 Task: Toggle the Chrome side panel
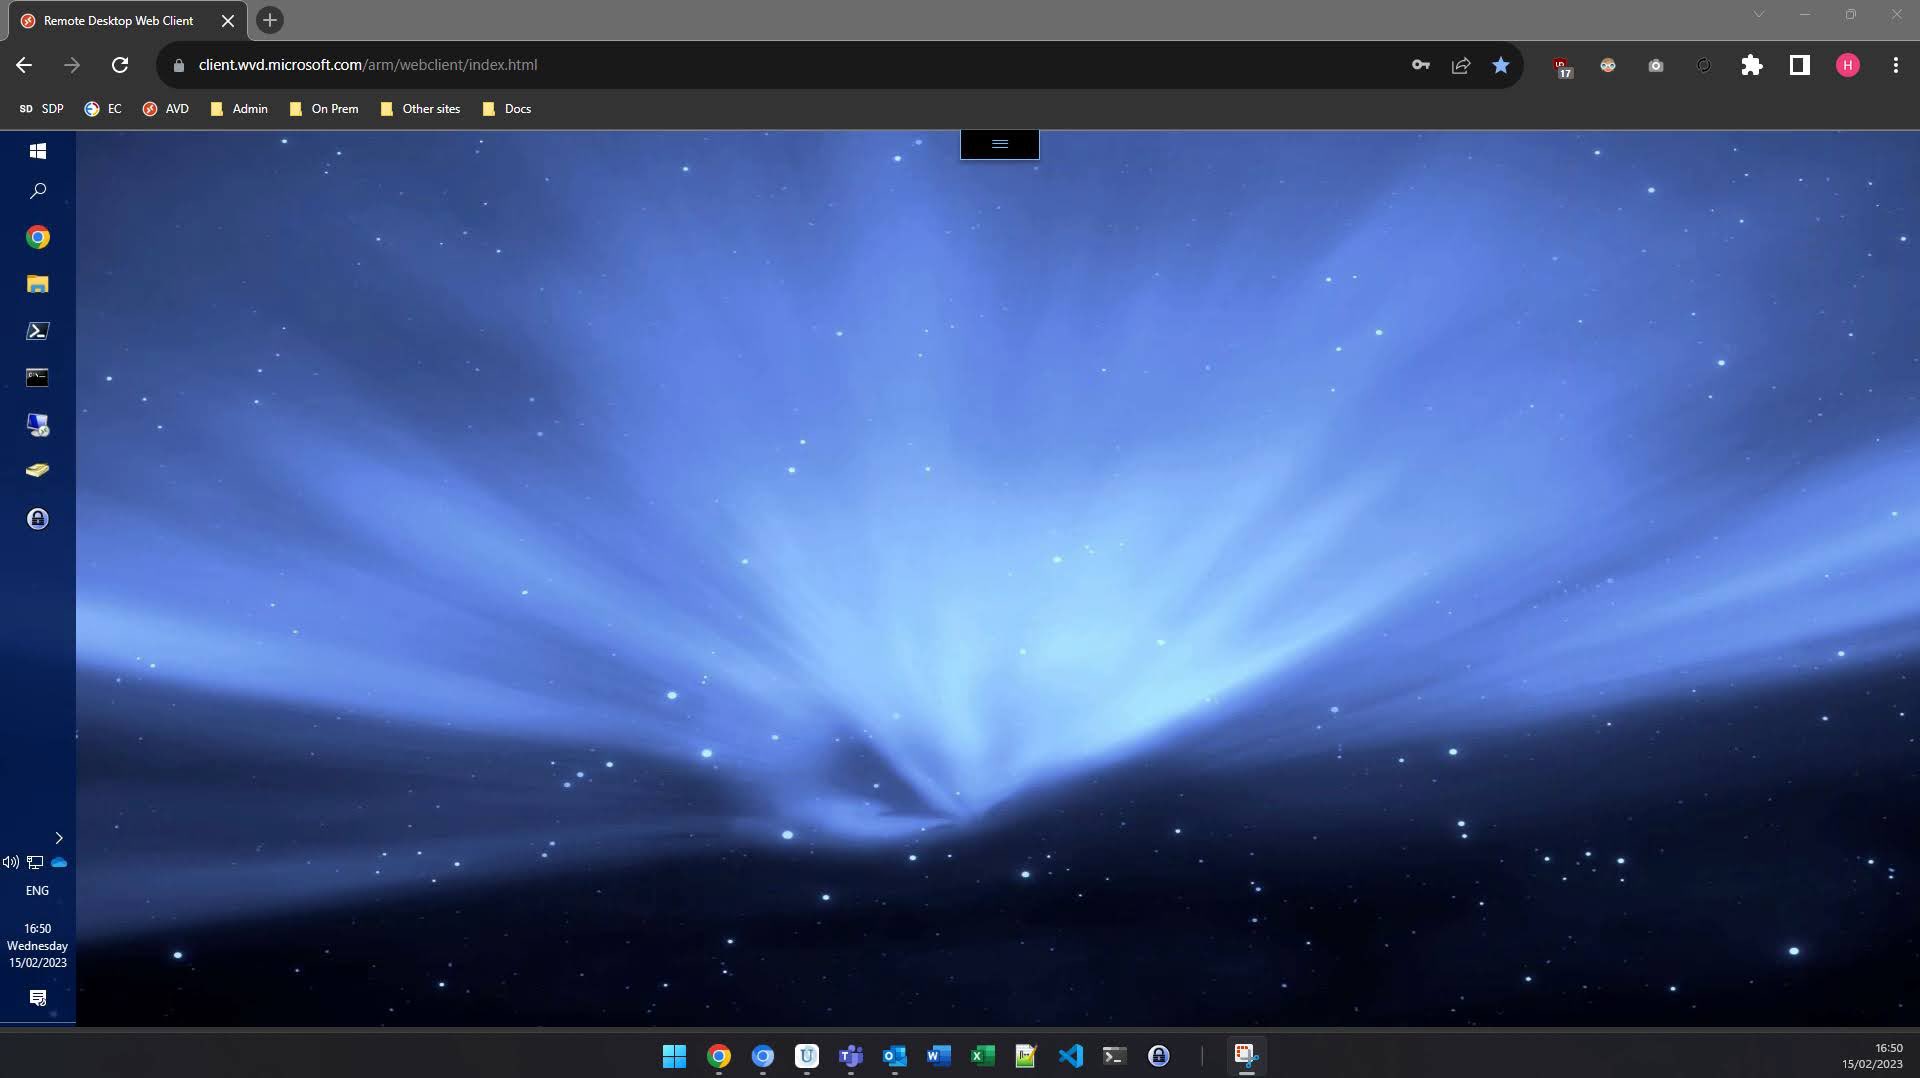pyautogui.click(x=1799, y=65)
